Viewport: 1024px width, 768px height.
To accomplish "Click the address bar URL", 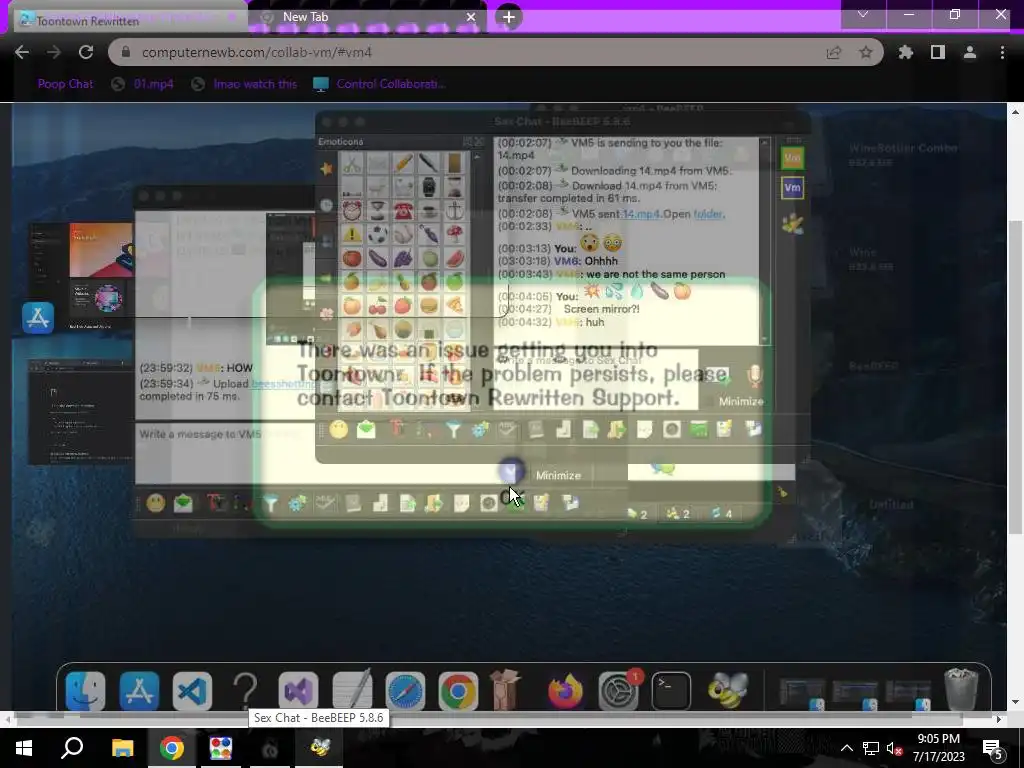I will point(257,52).
